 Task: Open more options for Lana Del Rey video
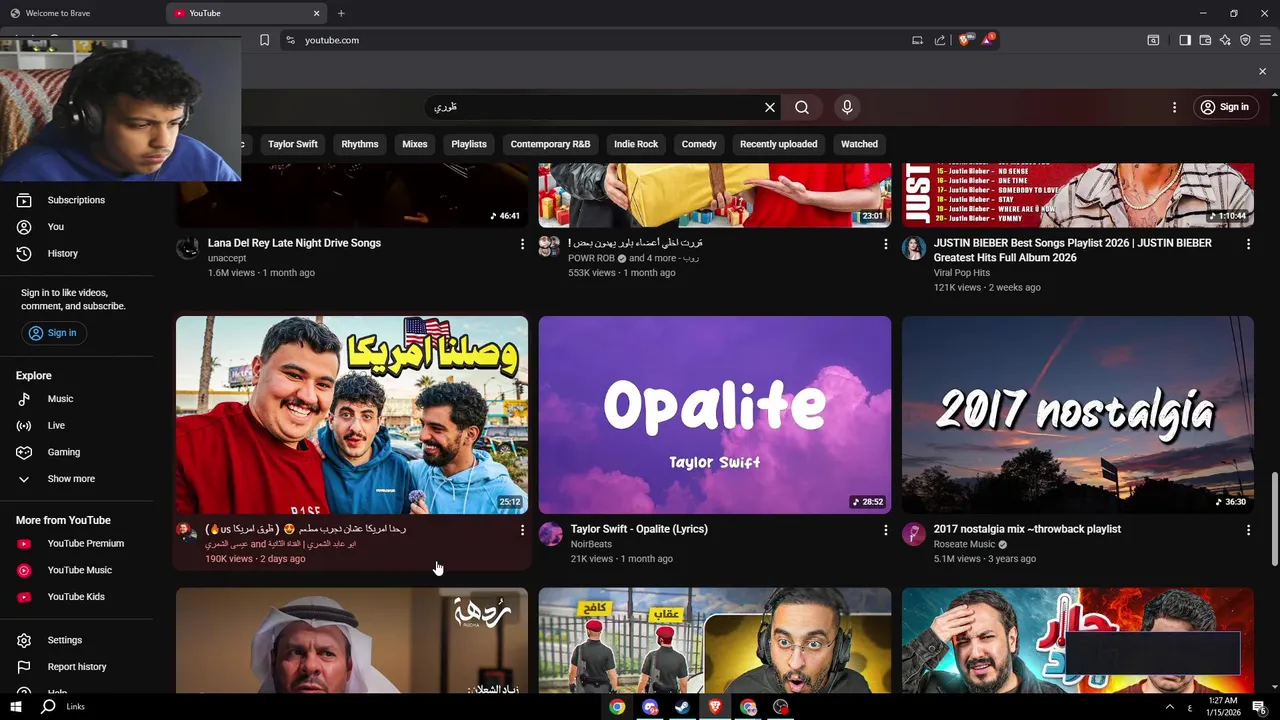tap(522, 244)
